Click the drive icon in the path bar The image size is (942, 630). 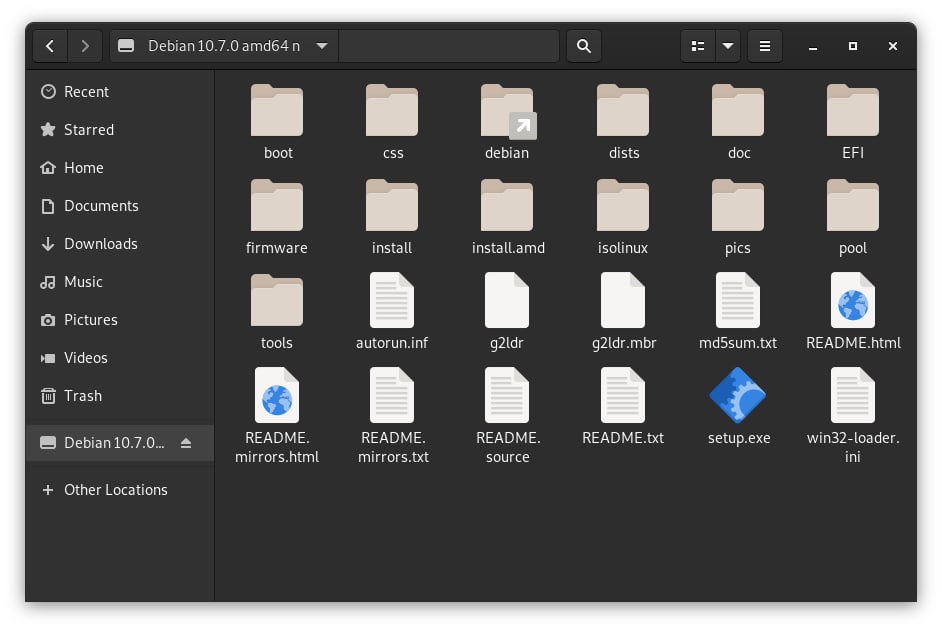click(x=126, y=46)
